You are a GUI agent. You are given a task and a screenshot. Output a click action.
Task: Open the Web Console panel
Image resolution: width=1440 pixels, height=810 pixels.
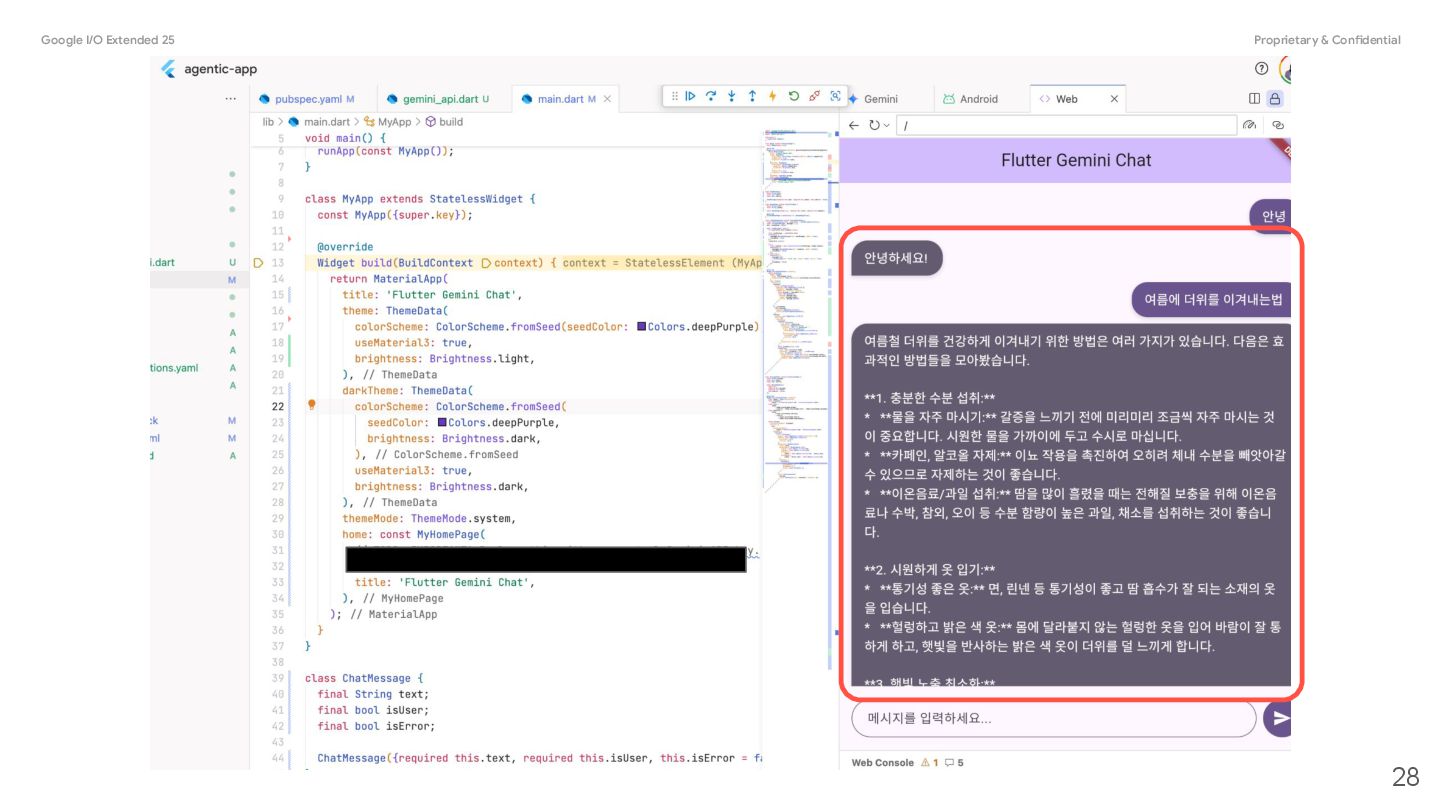[882, 763]
